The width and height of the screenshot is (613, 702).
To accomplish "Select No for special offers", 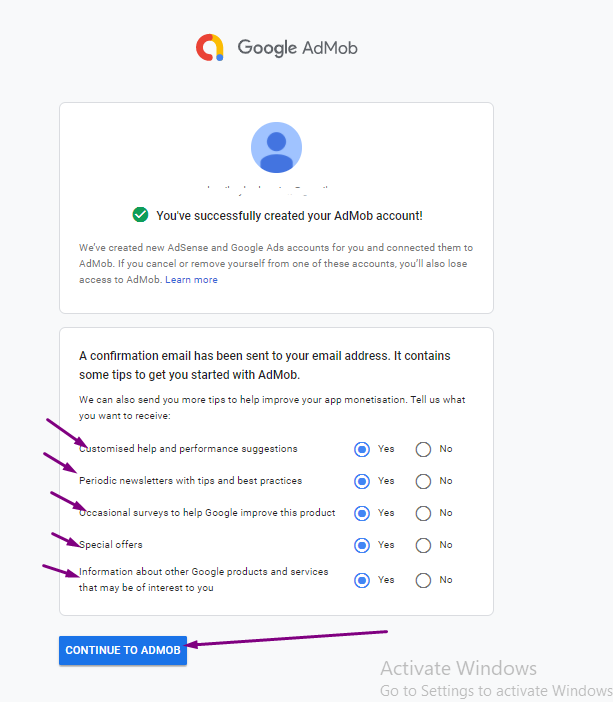I will pyautogui.click(x=423, y=545).
